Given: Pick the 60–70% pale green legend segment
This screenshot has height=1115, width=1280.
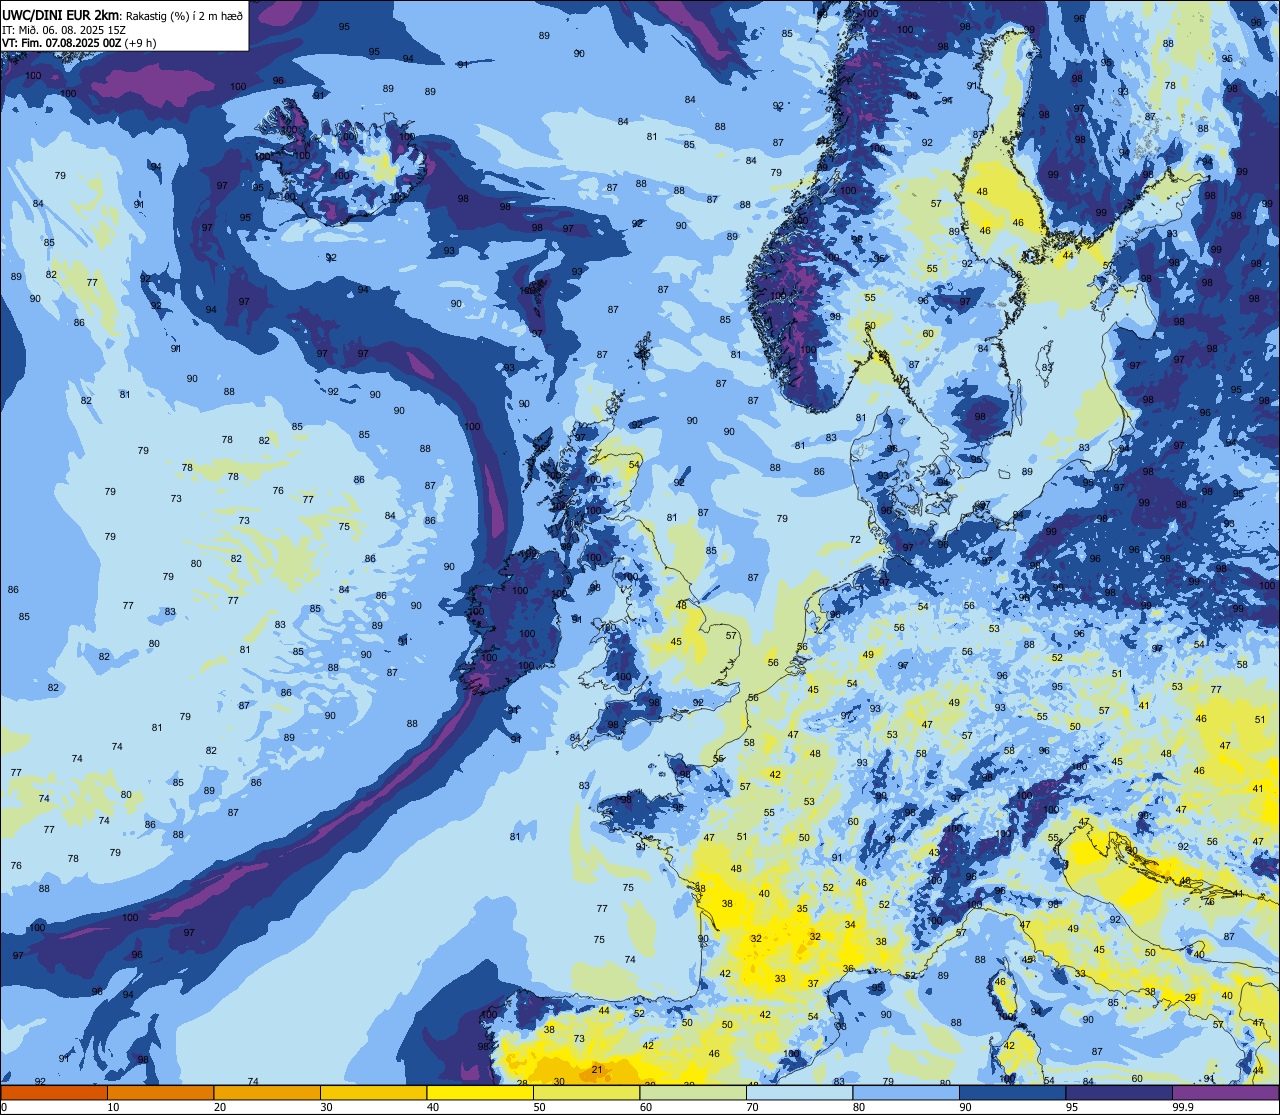Looking at the screenshot, I should (693, 1092).
